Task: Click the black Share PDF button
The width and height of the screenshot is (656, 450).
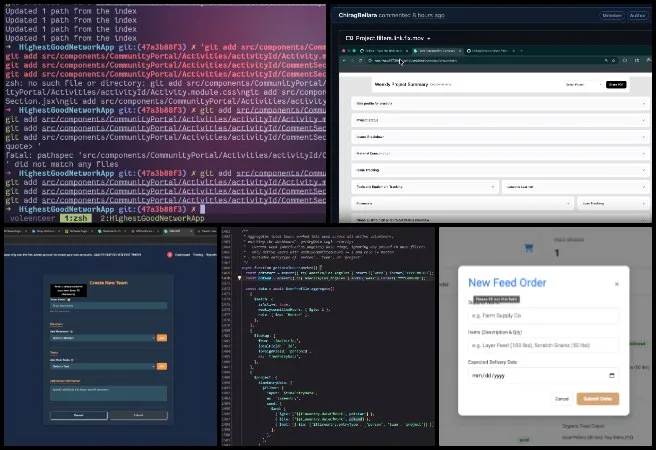Action: 615,85
